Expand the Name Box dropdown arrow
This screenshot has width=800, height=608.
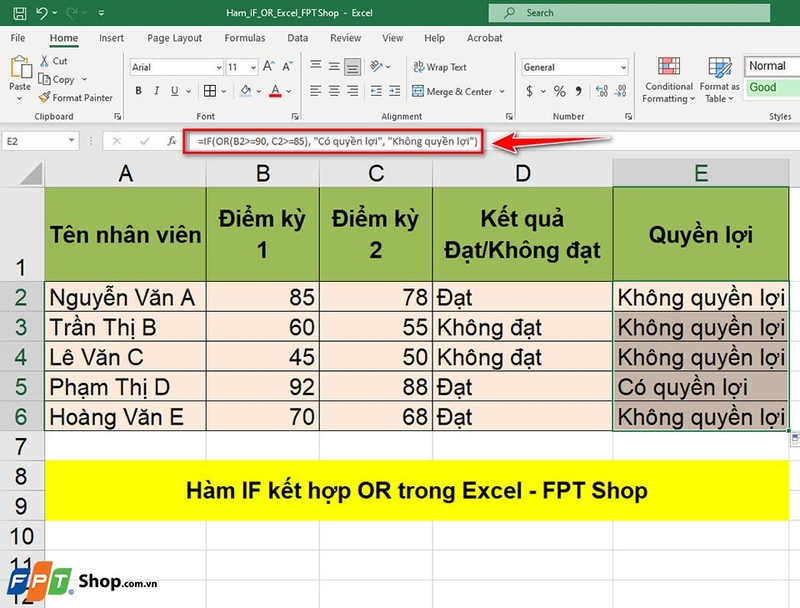pyautogui.click(x=71, y=141)
